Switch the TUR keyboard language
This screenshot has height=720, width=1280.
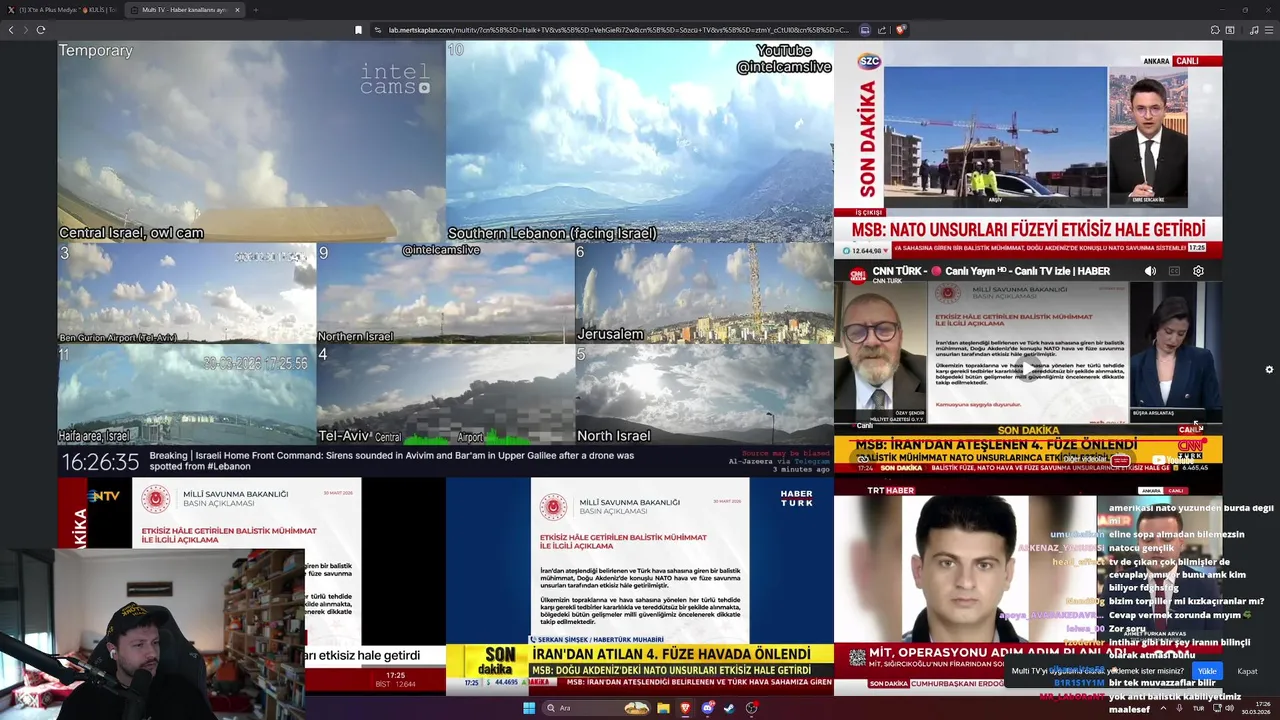[x=1198, y=708]
